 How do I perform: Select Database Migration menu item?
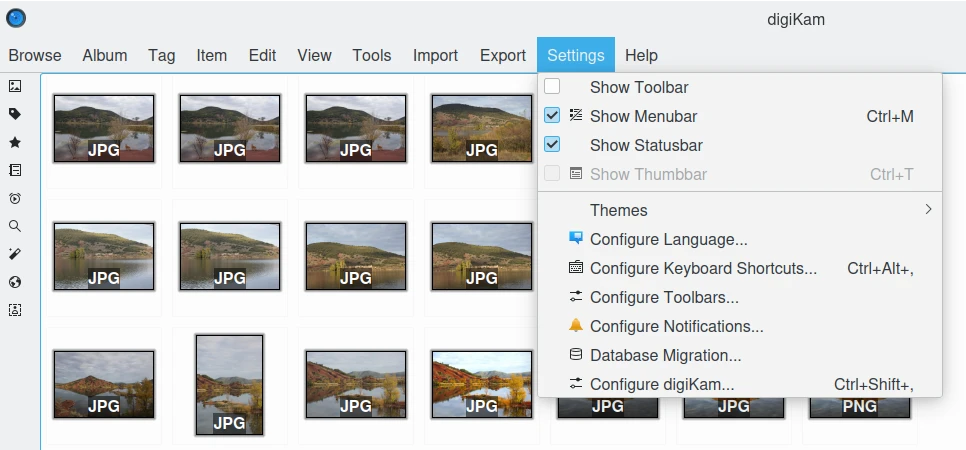pyautogui.click(x=665, y=355)
